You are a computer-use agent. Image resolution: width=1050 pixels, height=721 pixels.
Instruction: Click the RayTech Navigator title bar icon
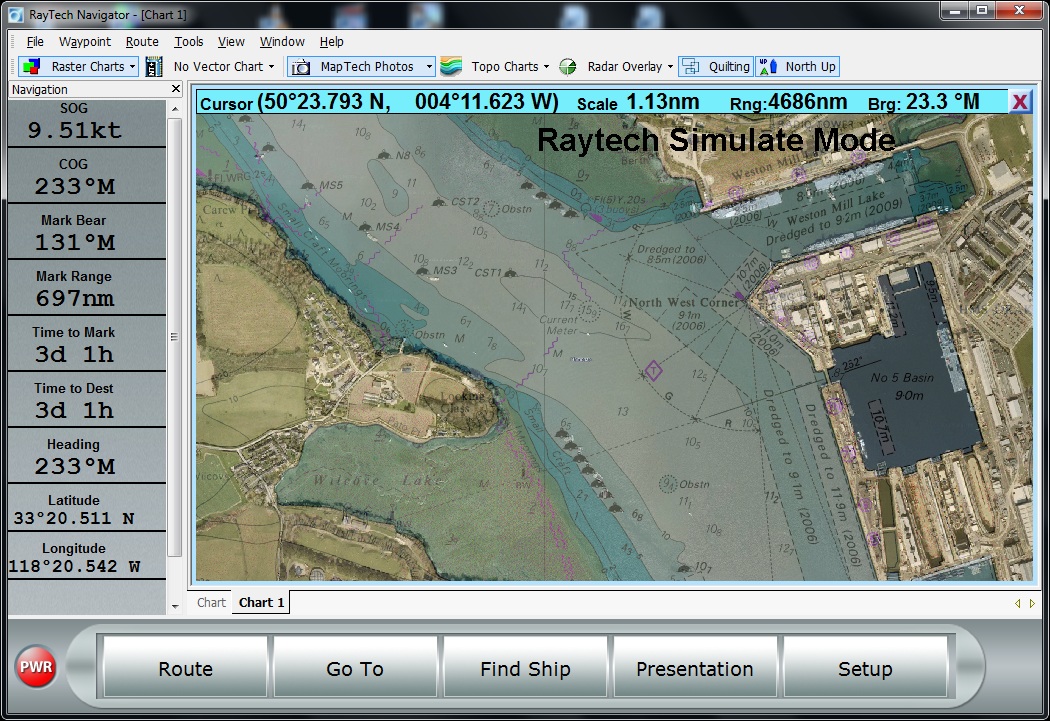pos(16,15)
